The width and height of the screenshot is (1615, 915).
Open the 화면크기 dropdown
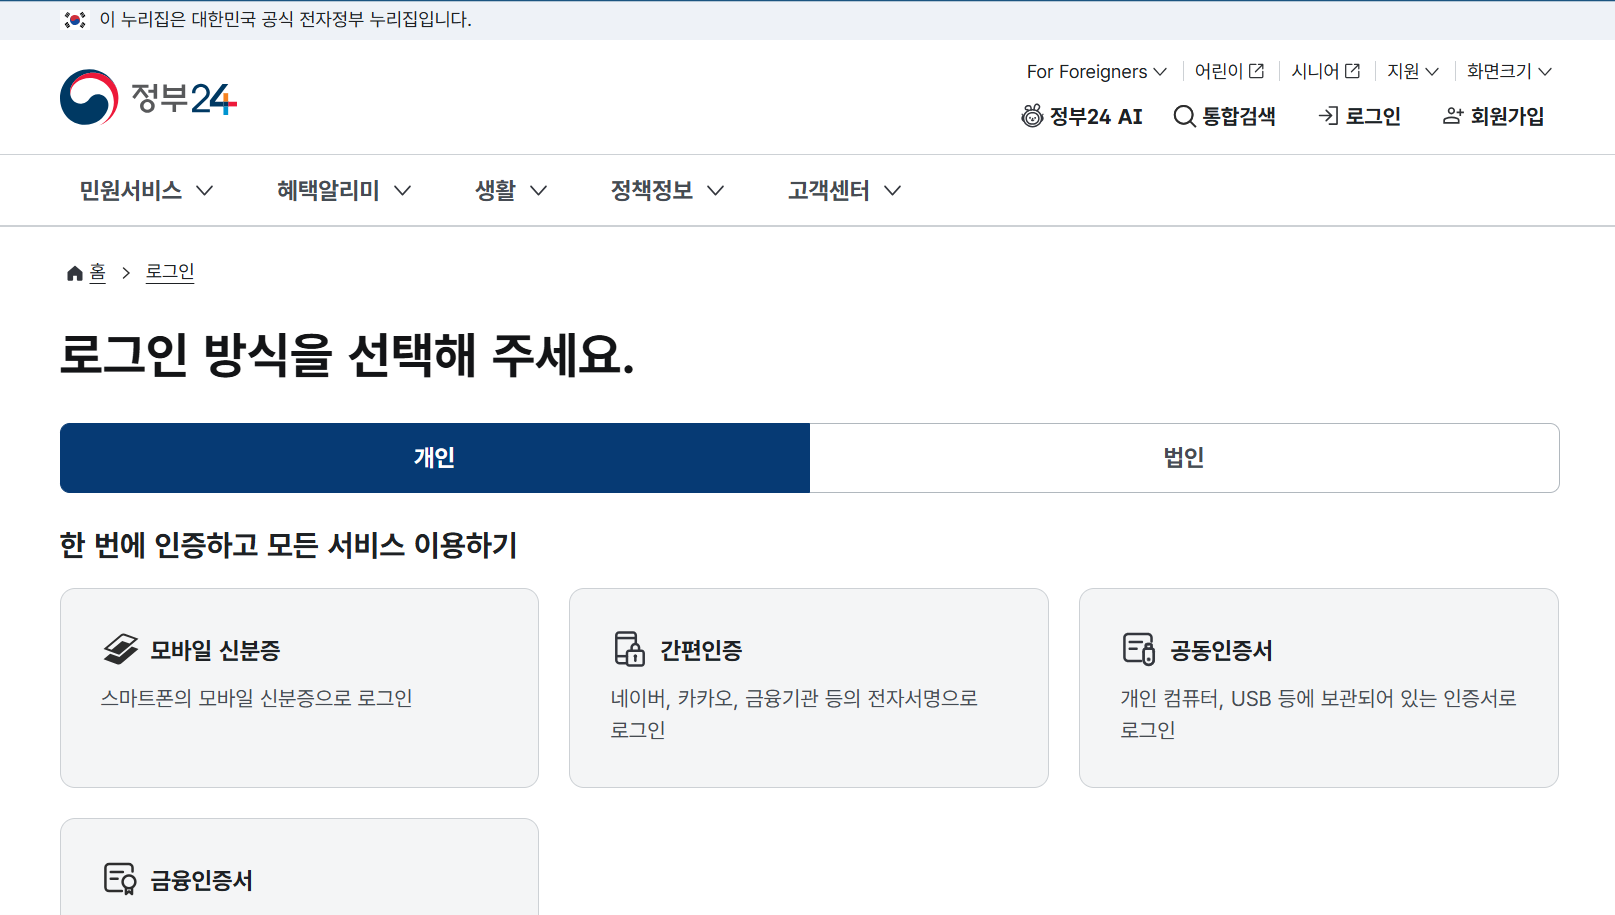(x=1509, y=71)
